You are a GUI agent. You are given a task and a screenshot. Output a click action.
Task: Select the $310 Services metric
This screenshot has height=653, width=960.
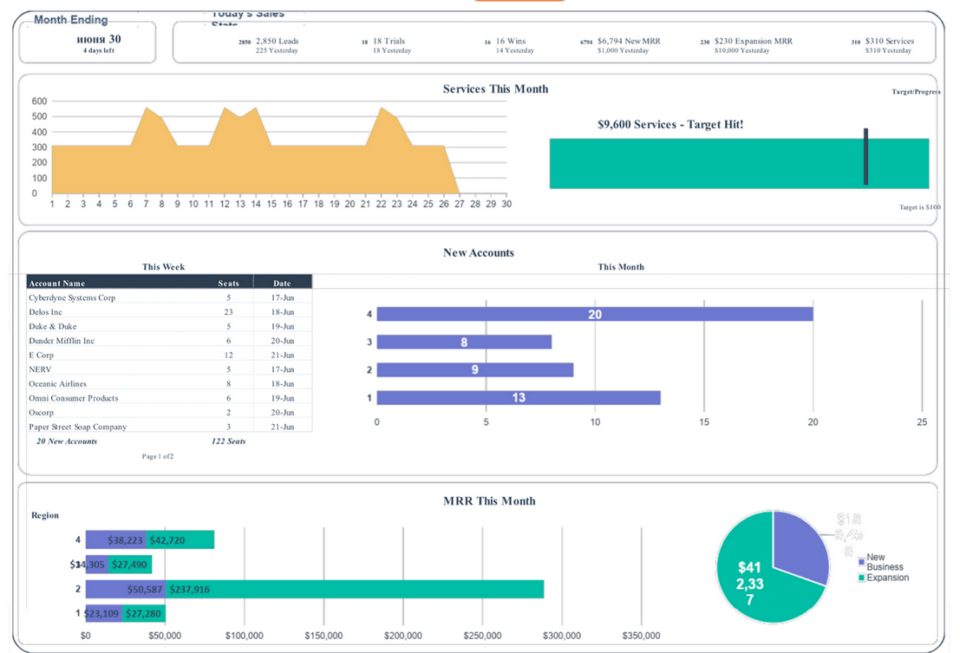tap(884, 42)
